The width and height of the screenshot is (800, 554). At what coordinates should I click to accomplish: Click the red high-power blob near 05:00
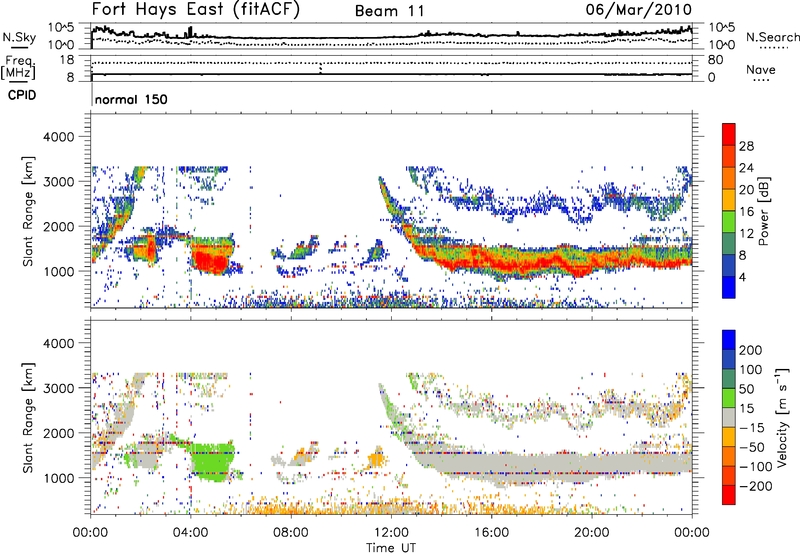210,262
